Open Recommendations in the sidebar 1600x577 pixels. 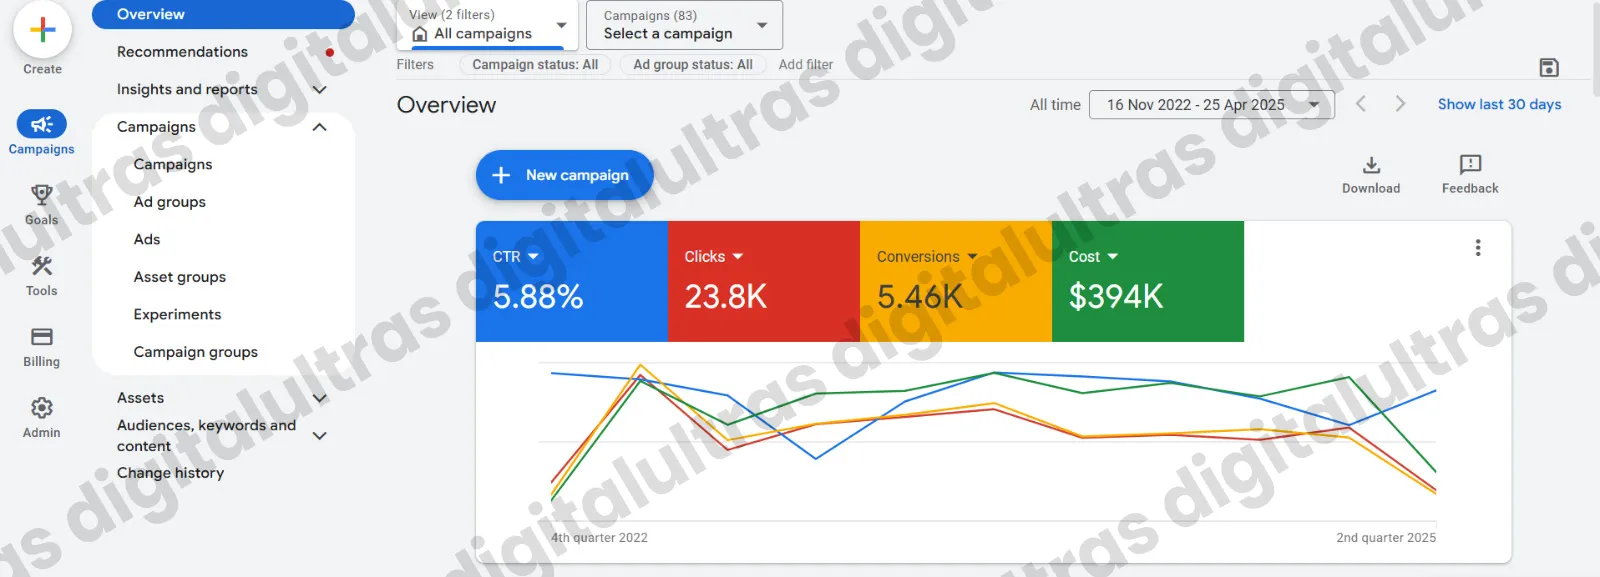pos(182,52)
